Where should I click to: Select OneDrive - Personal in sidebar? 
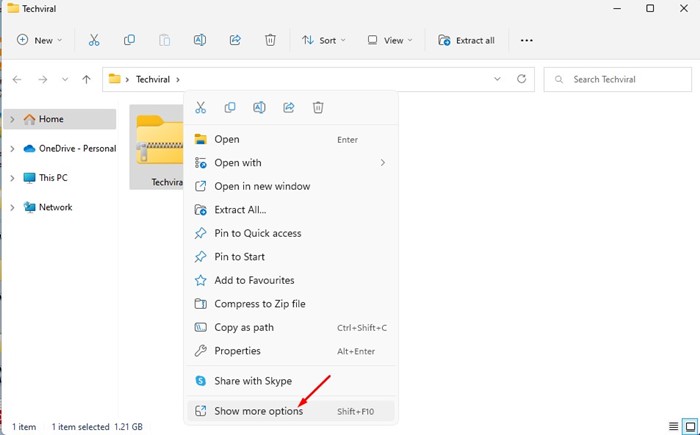click(x=59, y=149)
